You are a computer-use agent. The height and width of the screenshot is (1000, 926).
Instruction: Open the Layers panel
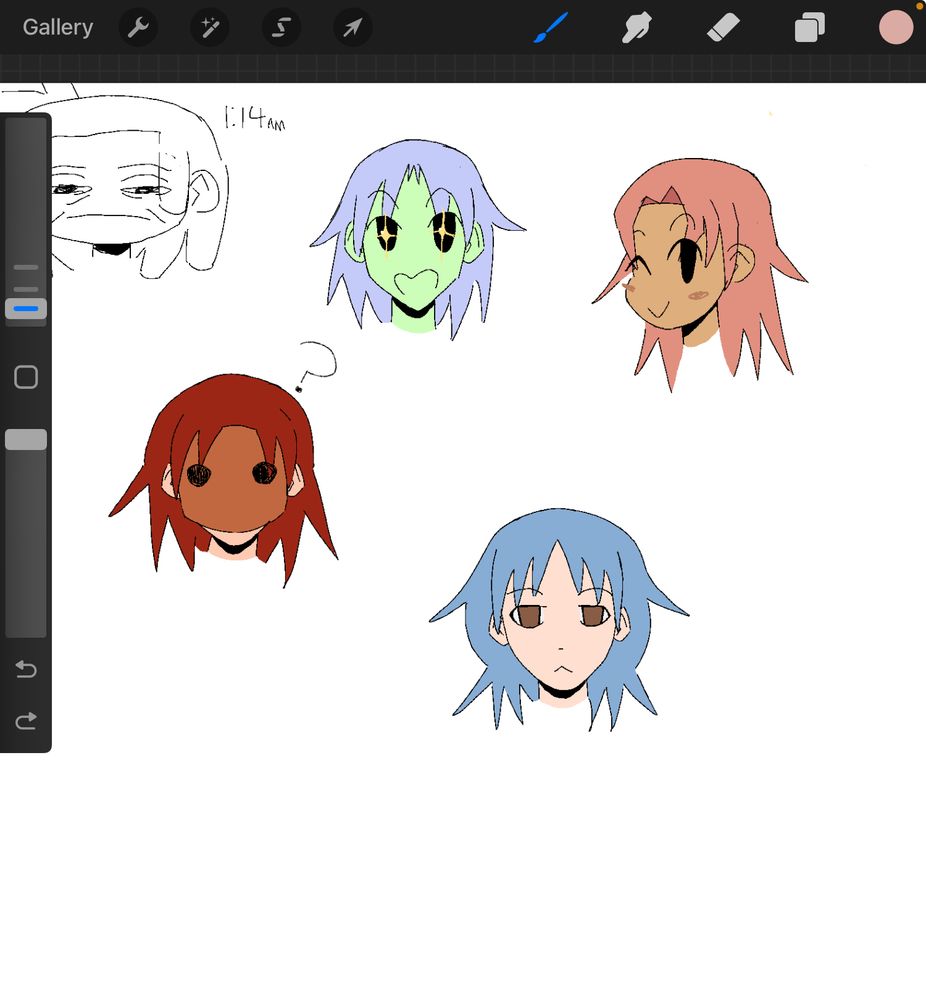pyautogui.click(x=809, y=27)
